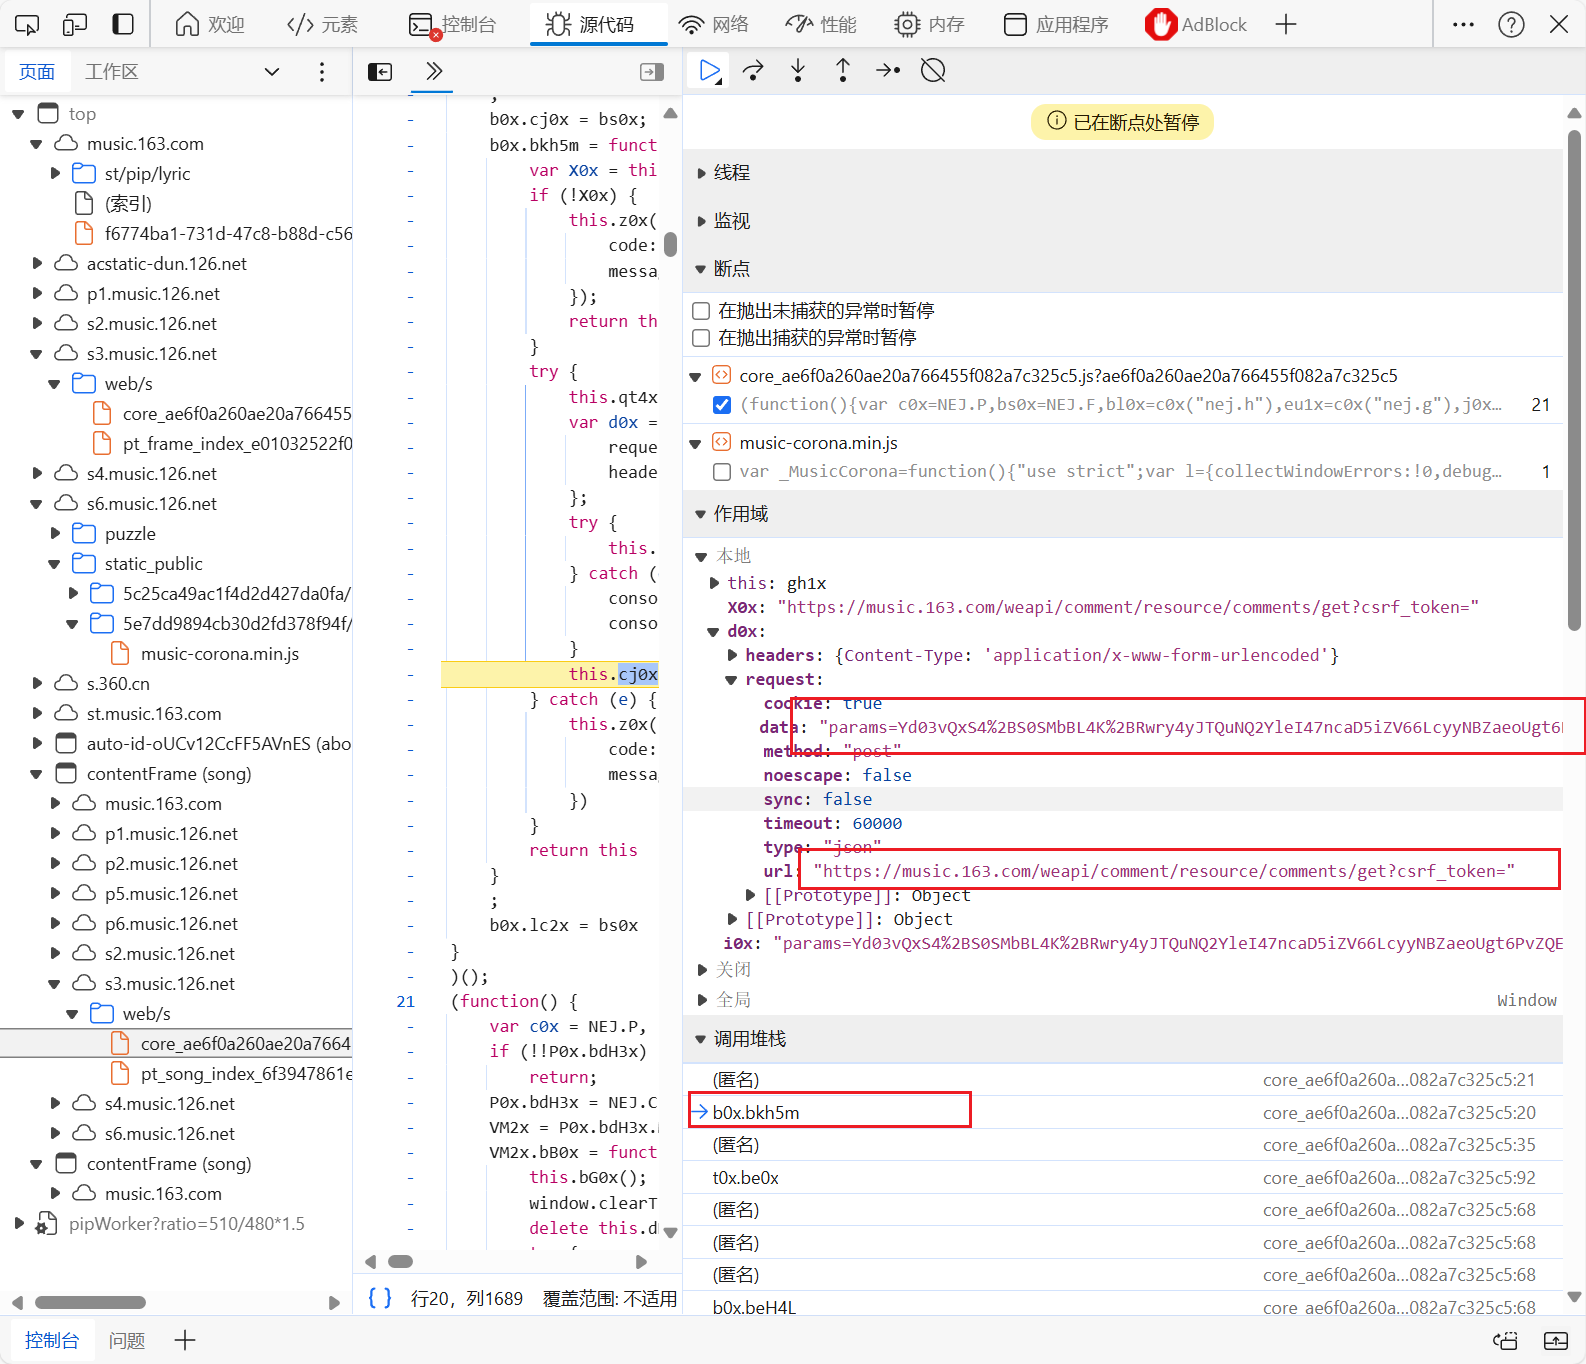1586x1364 pixels.
Task: Enable pause on caught exceptions checkbox
Action: click(x=701, y=338)
